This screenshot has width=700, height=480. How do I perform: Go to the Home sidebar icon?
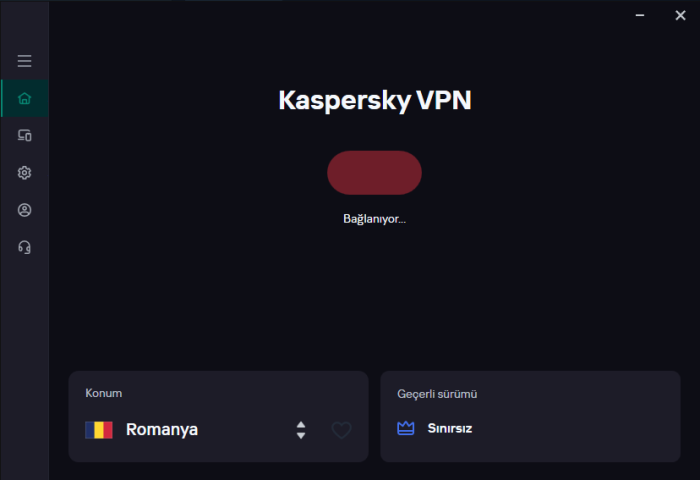coord(25,98)
